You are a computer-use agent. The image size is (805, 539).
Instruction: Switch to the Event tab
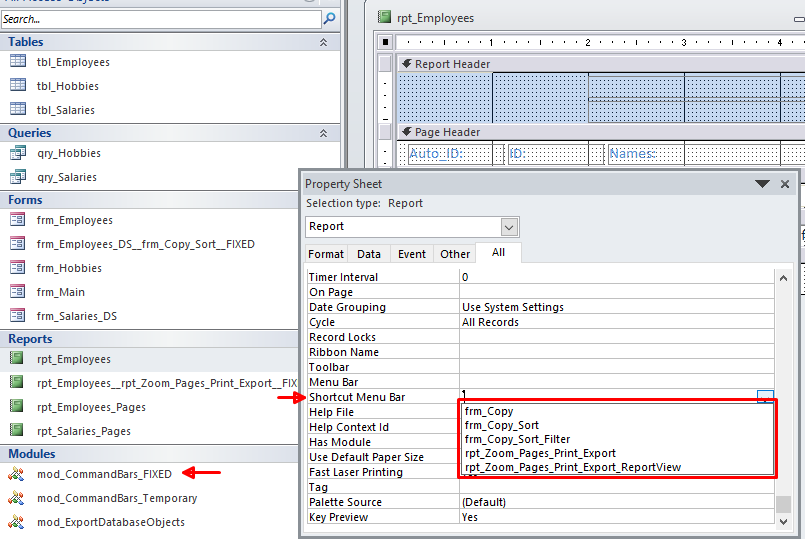point(412,254)
